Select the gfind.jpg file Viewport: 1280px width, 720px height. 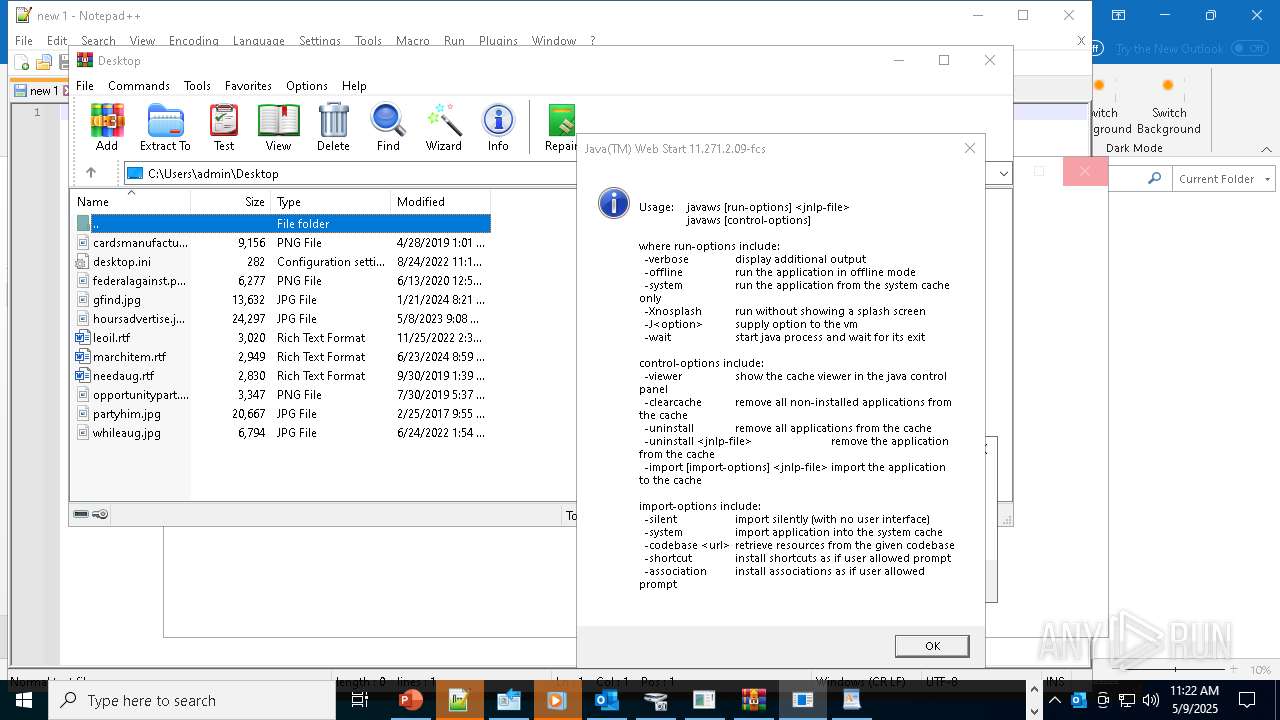click(283, 300)
